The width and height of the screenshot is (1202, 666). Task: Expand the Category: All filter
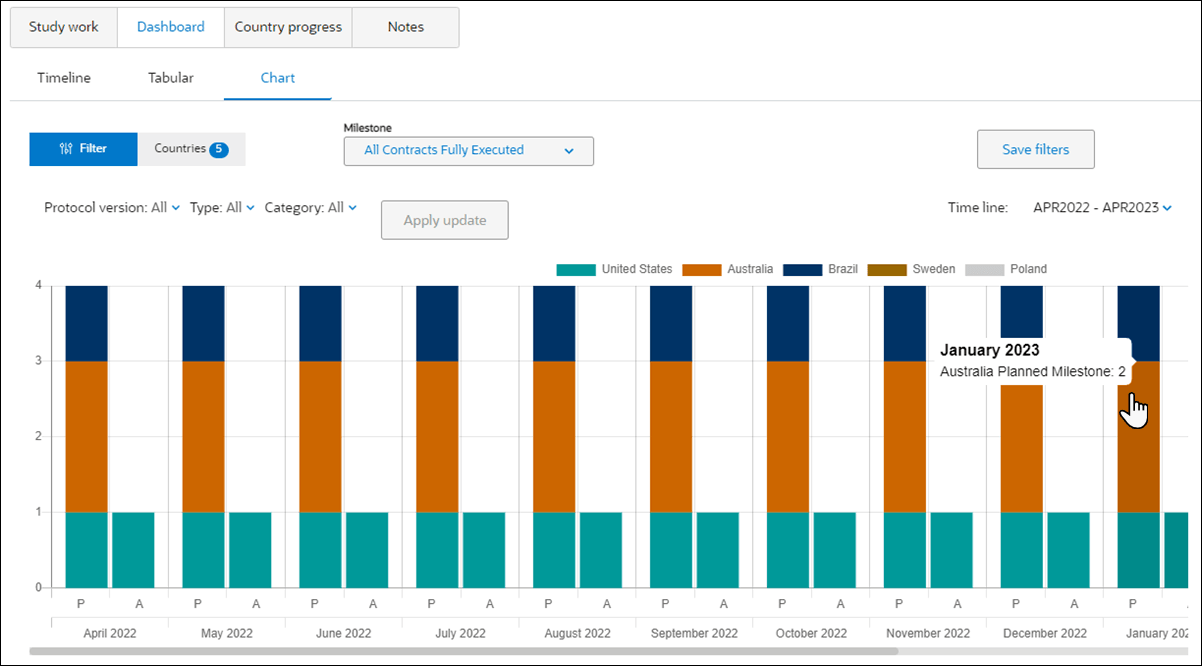310,207
